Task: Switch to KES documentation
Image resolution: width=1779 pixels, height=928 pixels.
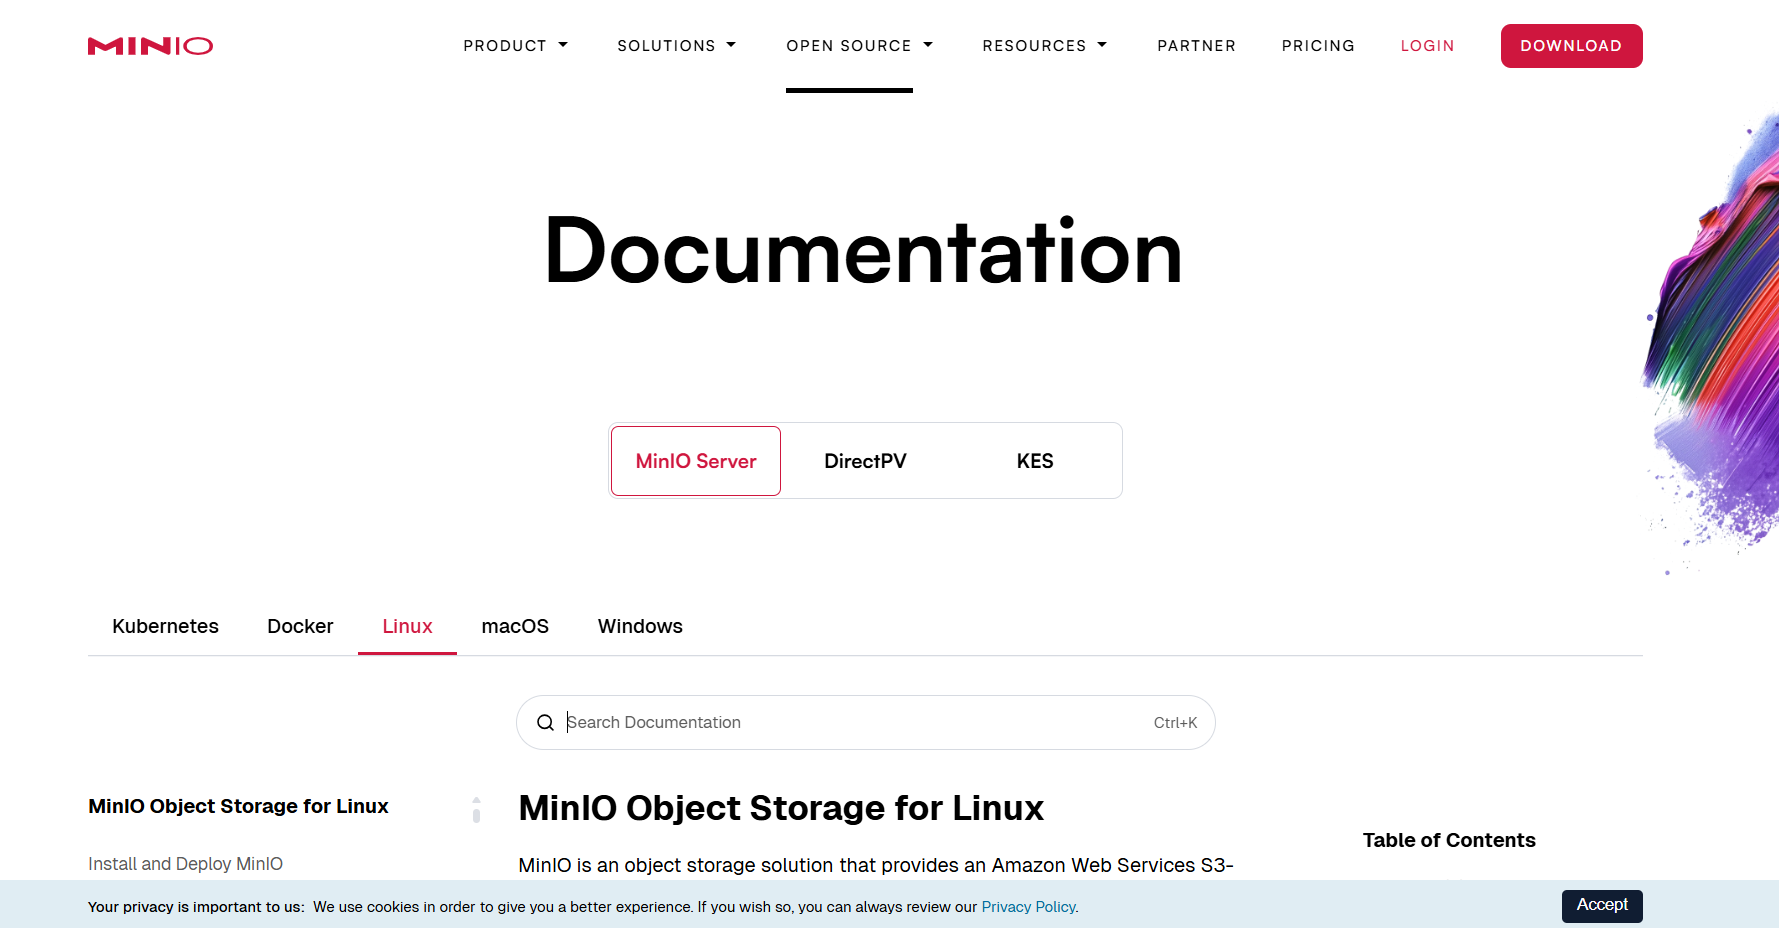Action: pyautogui.click(x=1035, y=461)
